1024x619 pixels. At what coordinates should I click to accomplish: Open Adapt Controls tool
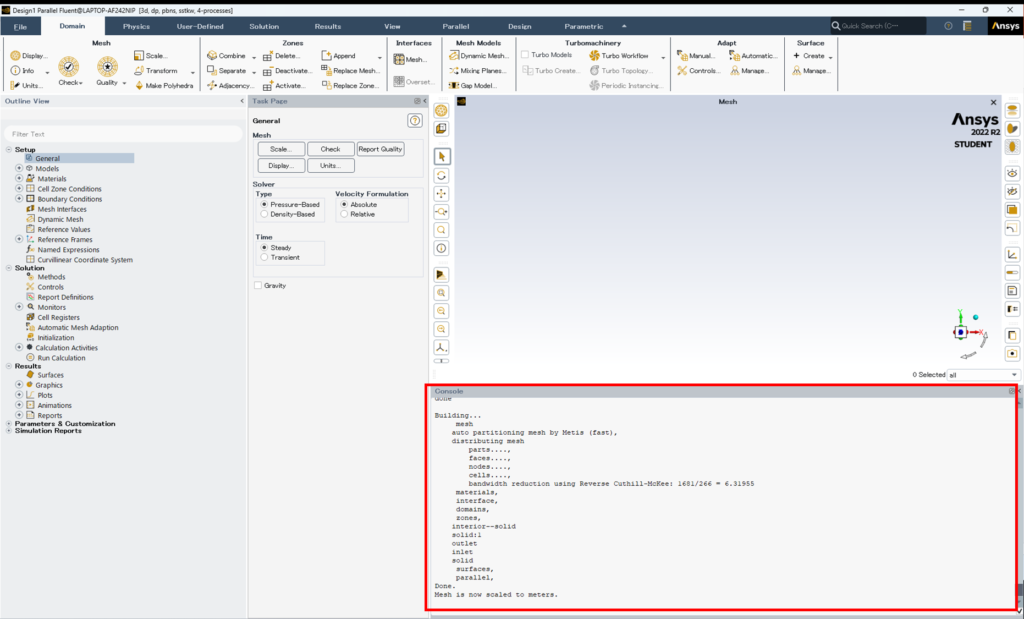[x=698, y=71]
